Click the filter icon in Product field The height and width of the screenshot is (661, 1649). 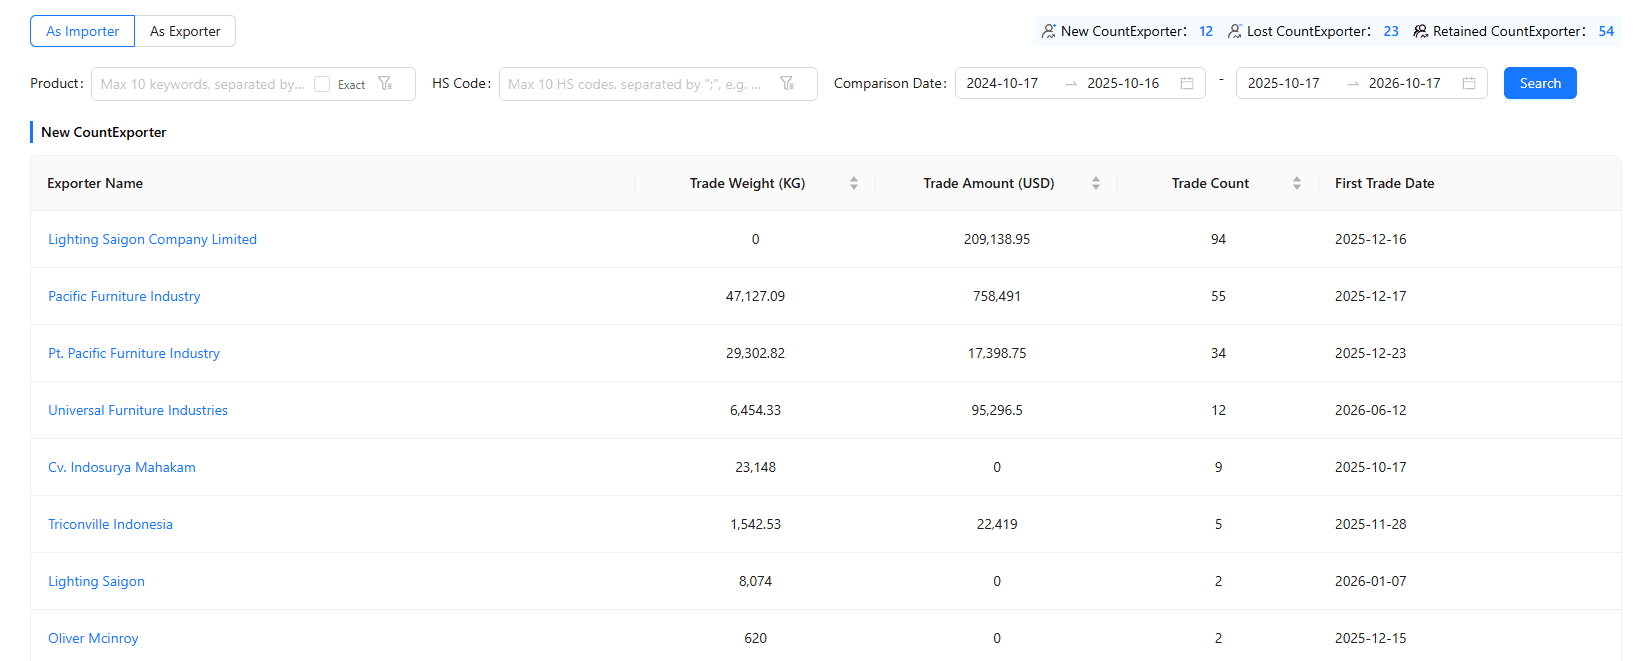click(385, 84)
